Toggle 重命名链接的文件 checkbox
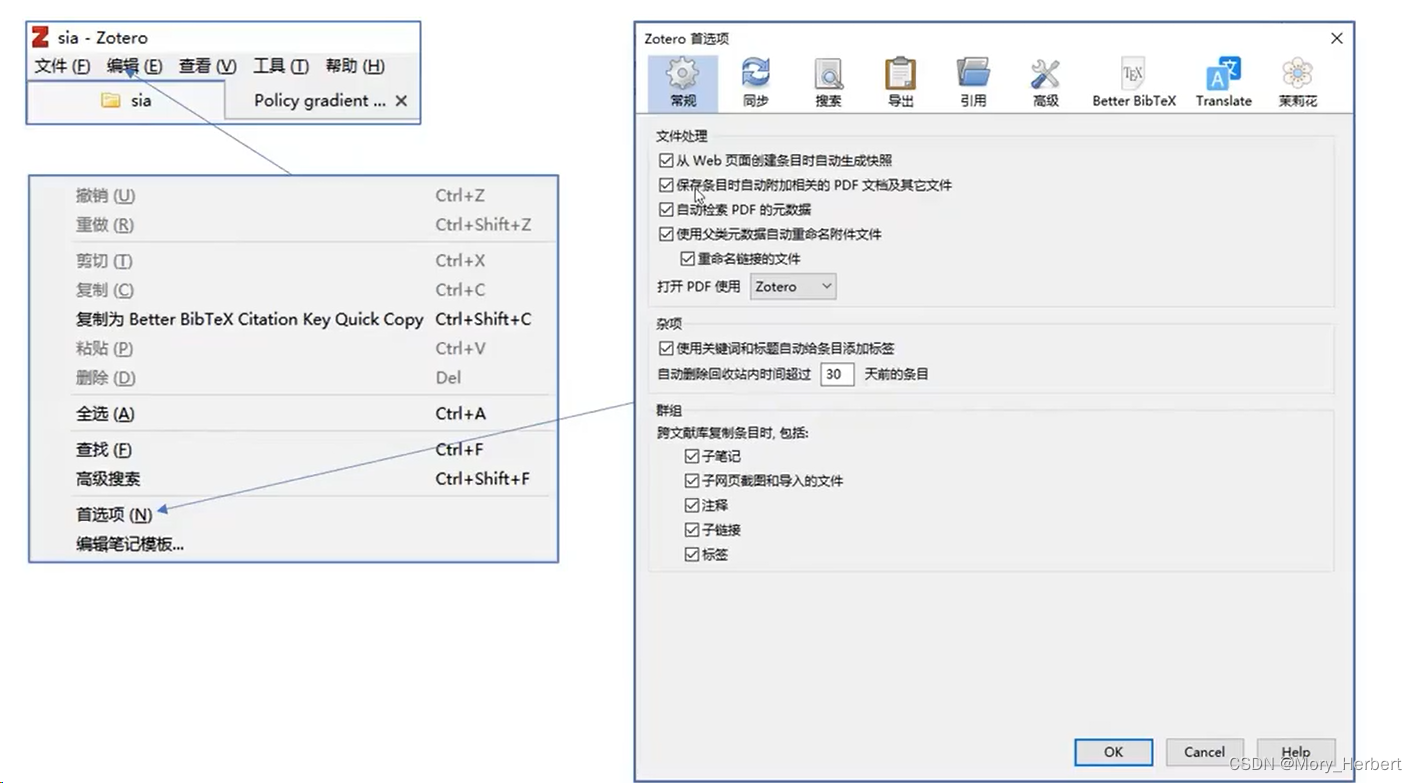This screenshot has height=783, width=1417. point(687,259)
